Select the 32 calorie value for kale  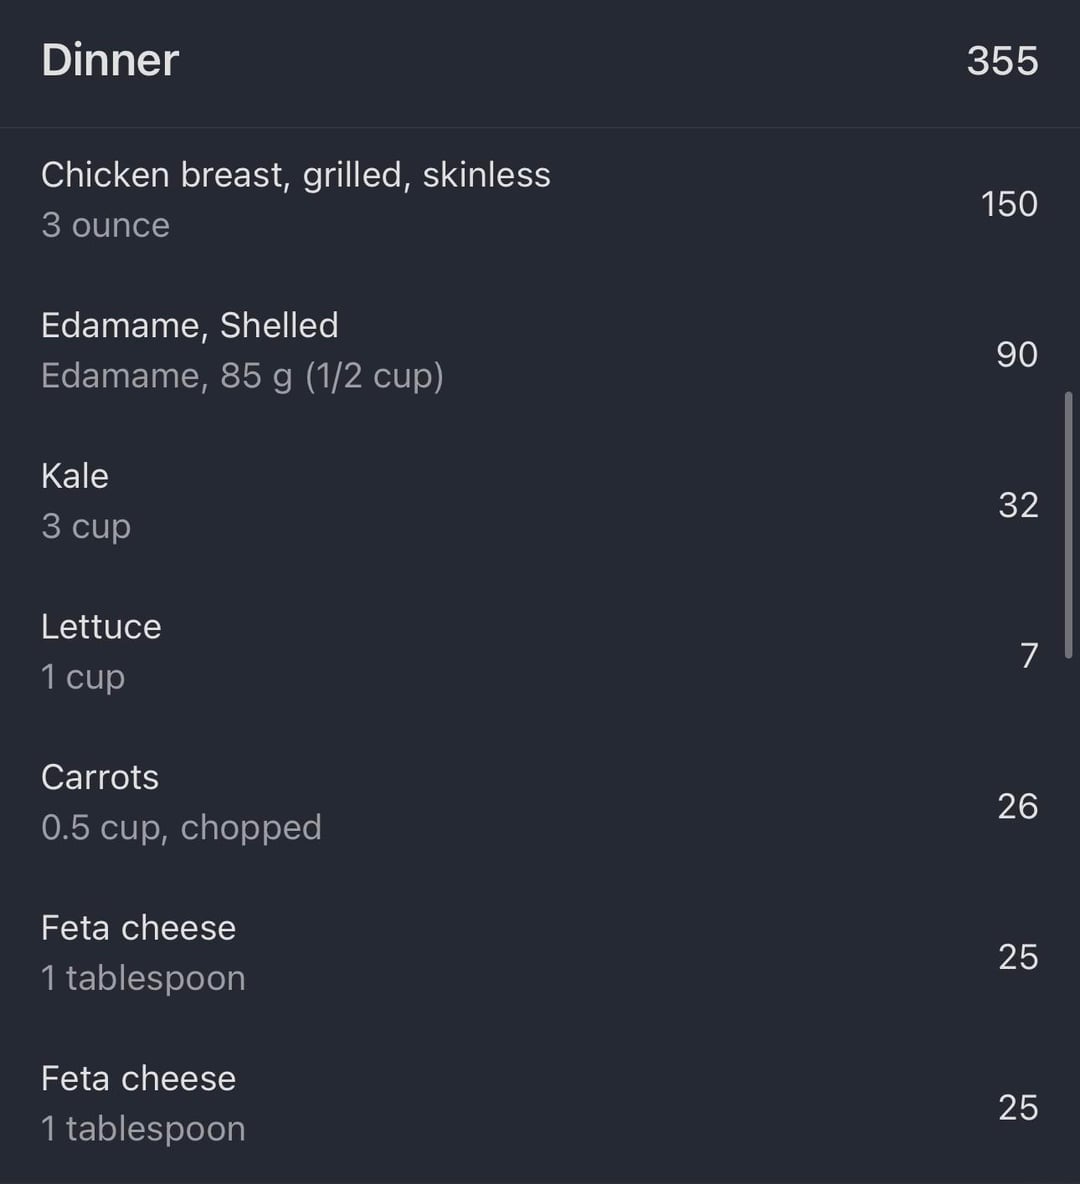pyautogui.click(x=1018, y=505)
